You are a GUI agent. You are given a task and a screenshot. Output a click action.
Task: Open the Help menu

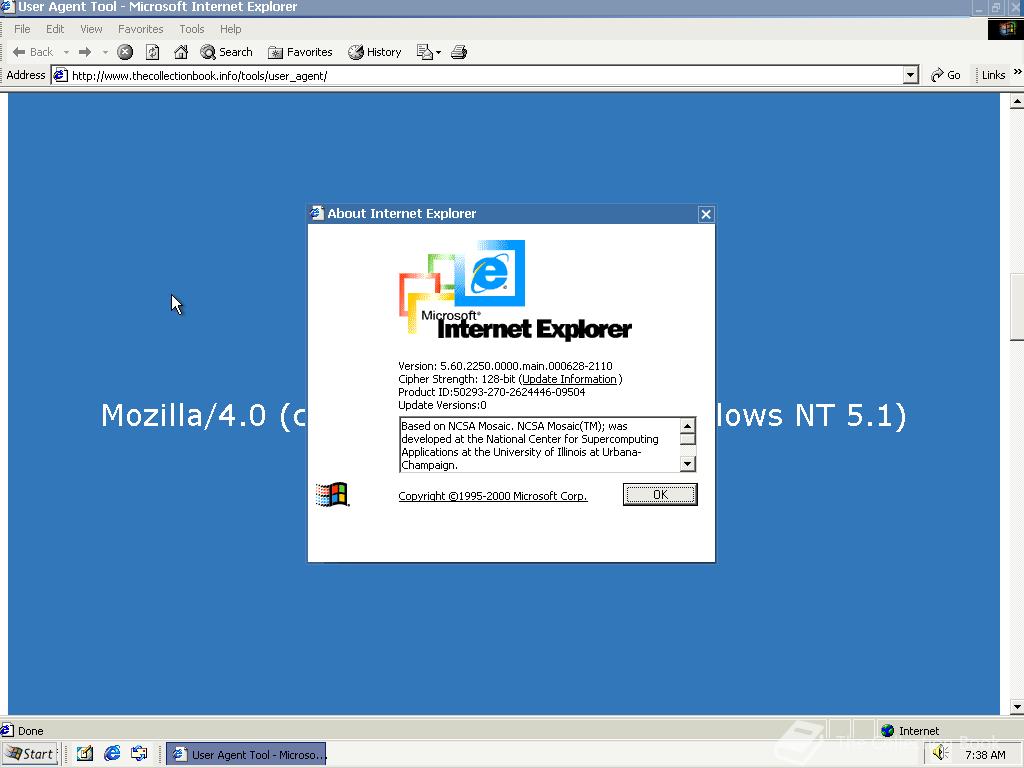pos(231,29)
